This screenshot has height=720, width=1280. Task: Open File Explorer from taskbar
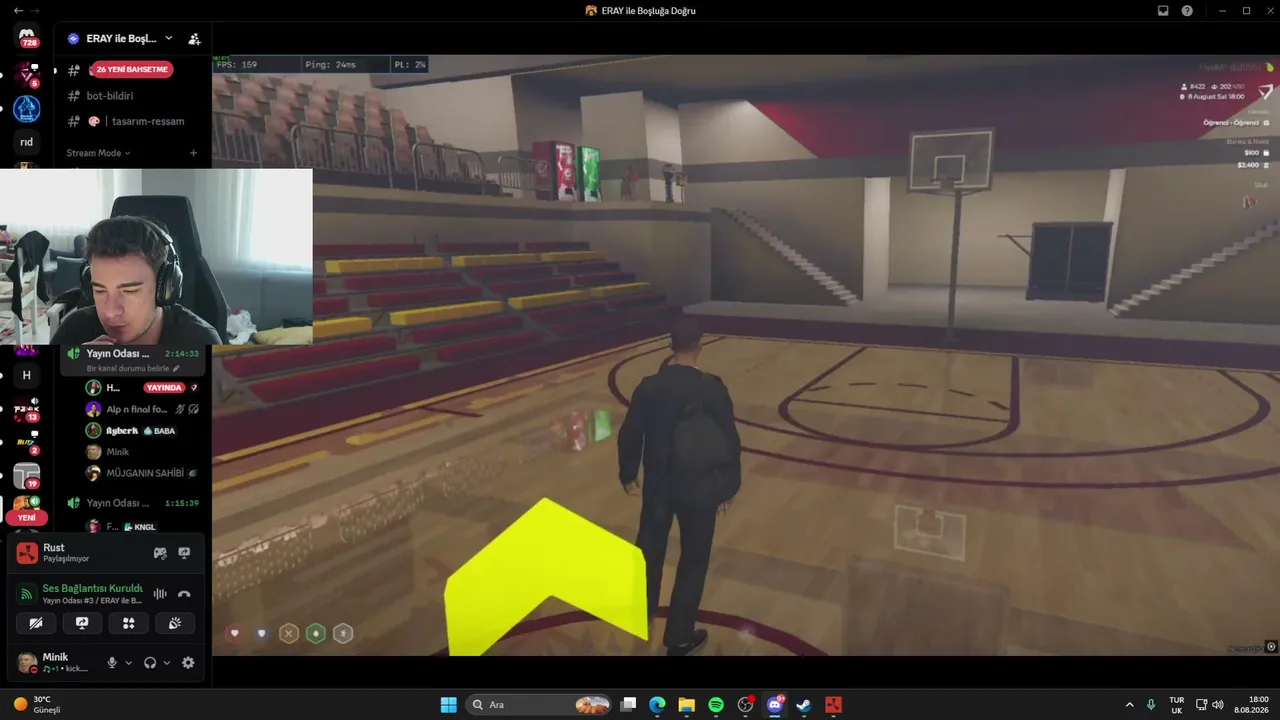[687, 705]
